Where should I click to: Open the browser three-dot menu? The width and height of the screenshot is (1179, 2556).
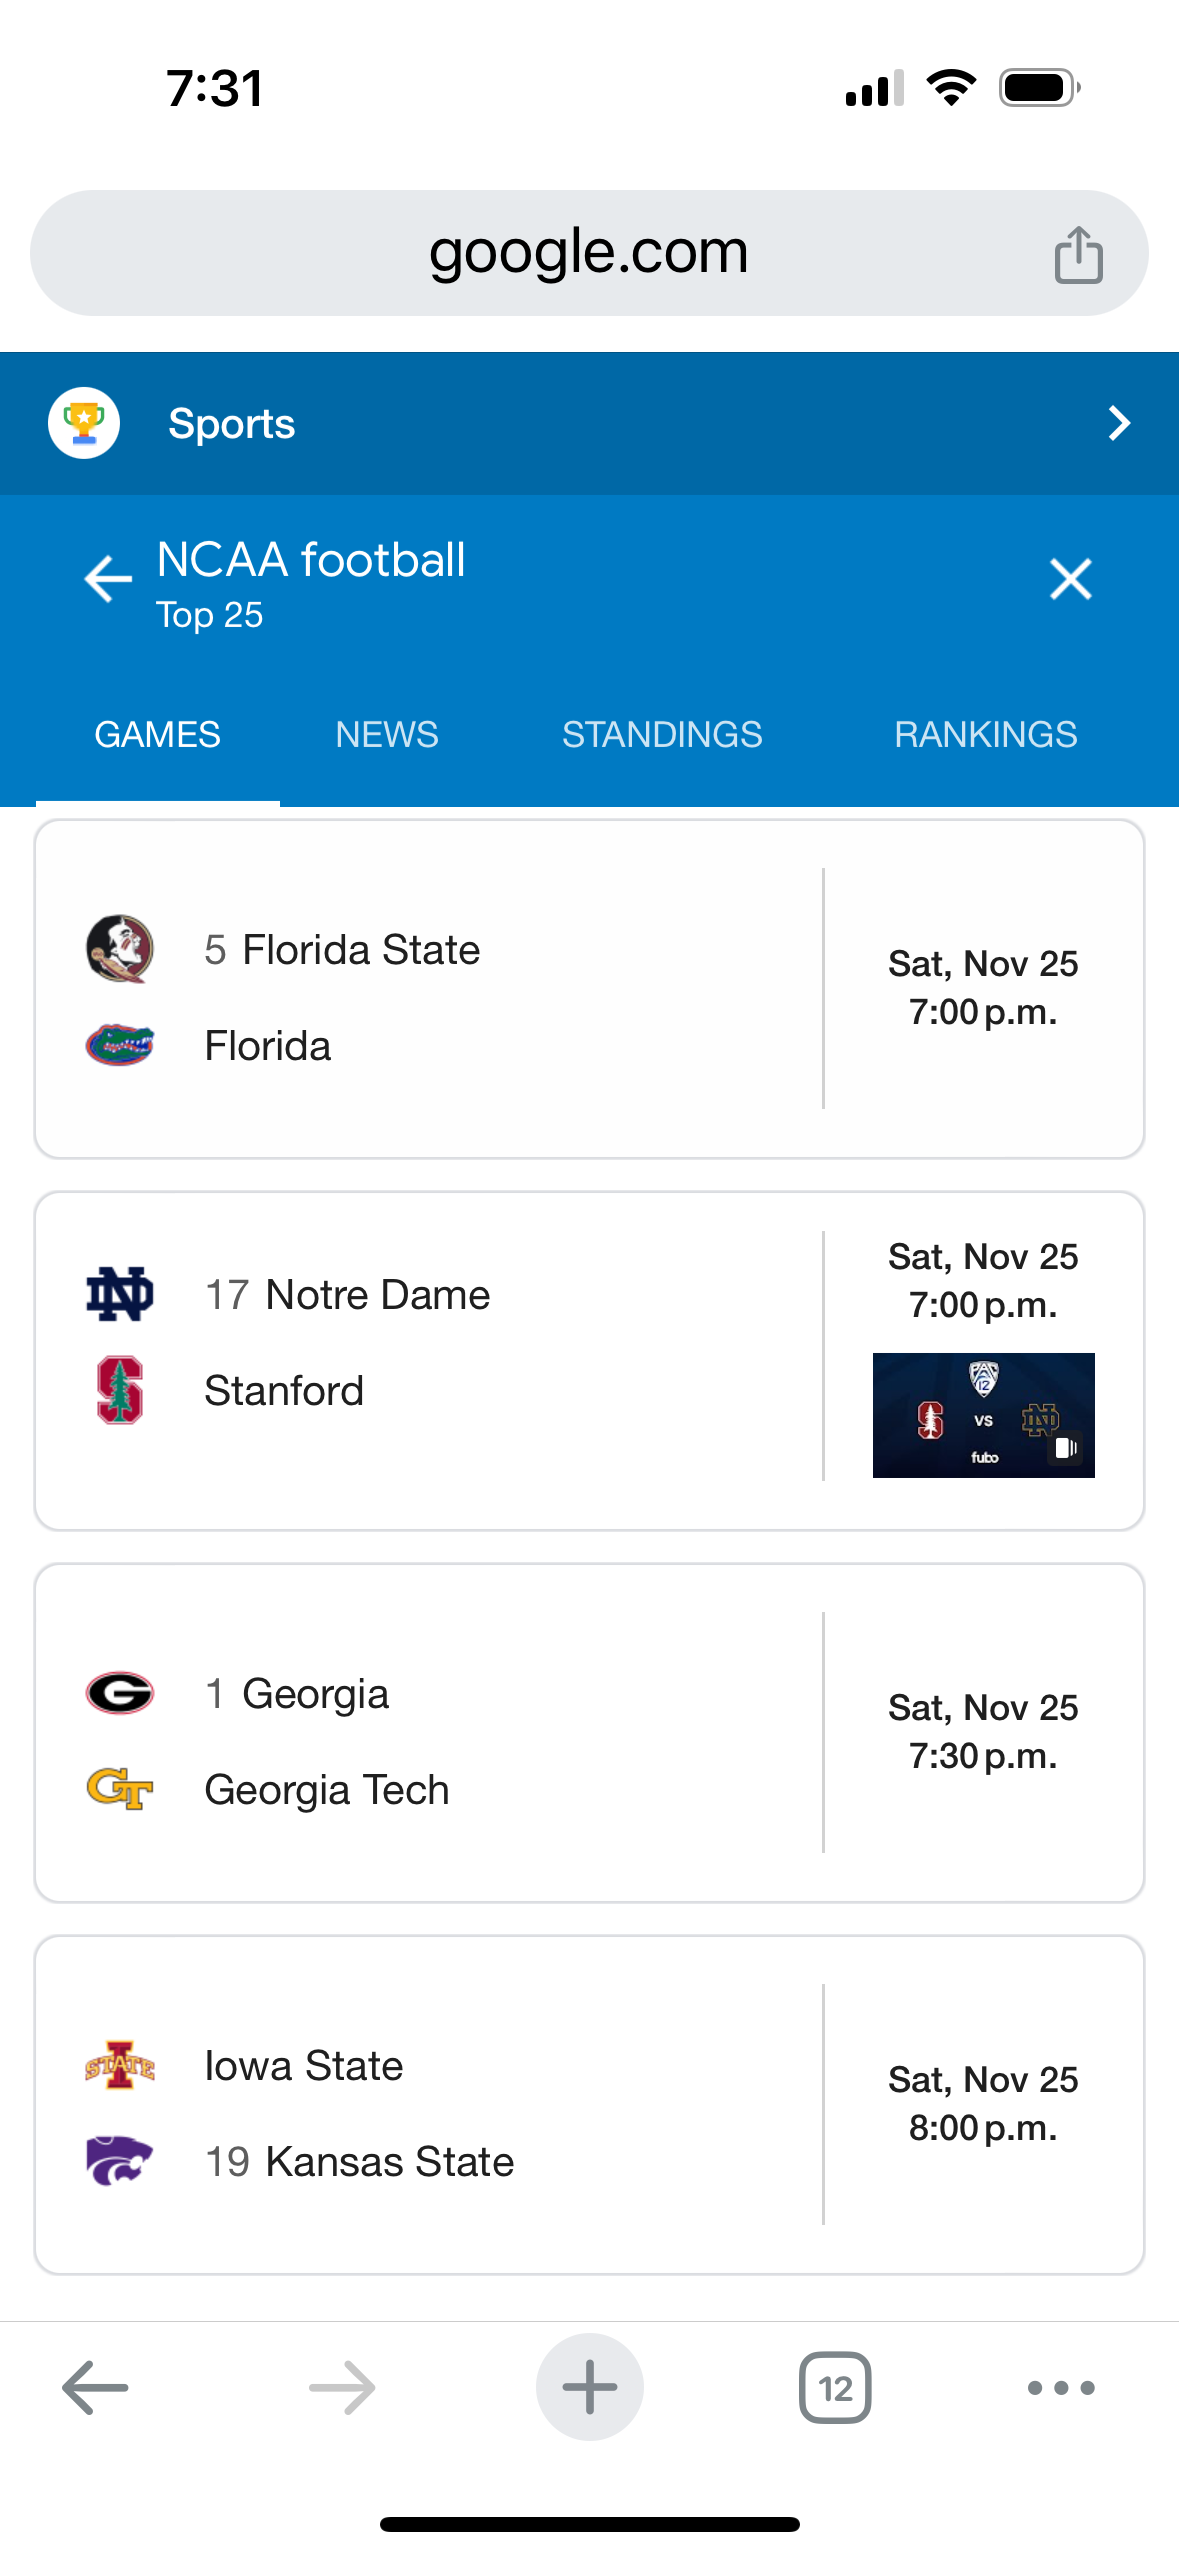[x=1061, y=2387]
